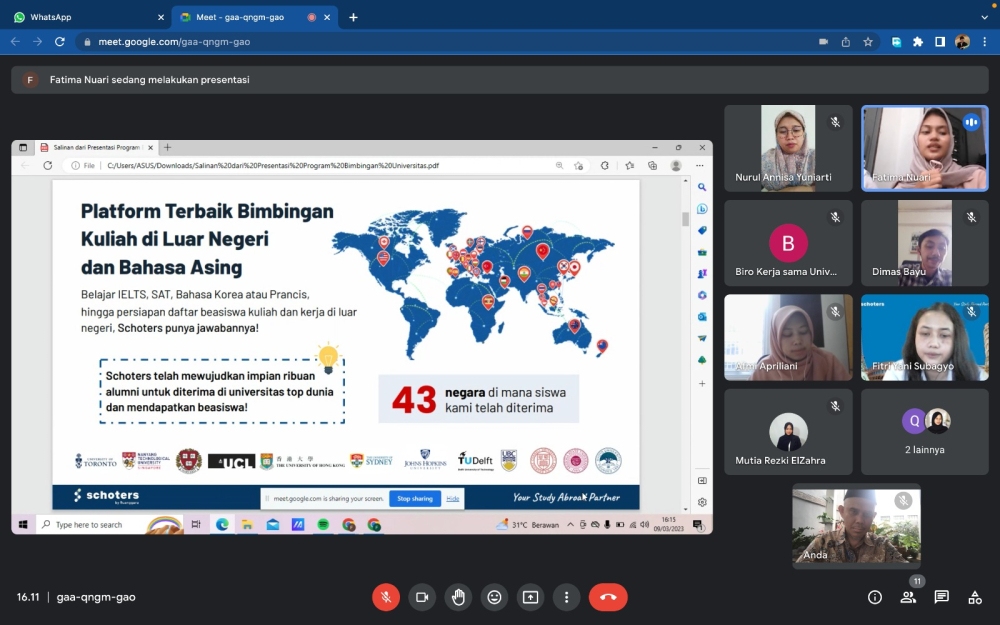Click the teal extension icon in Chrome toolbar

tap(896, 41)
